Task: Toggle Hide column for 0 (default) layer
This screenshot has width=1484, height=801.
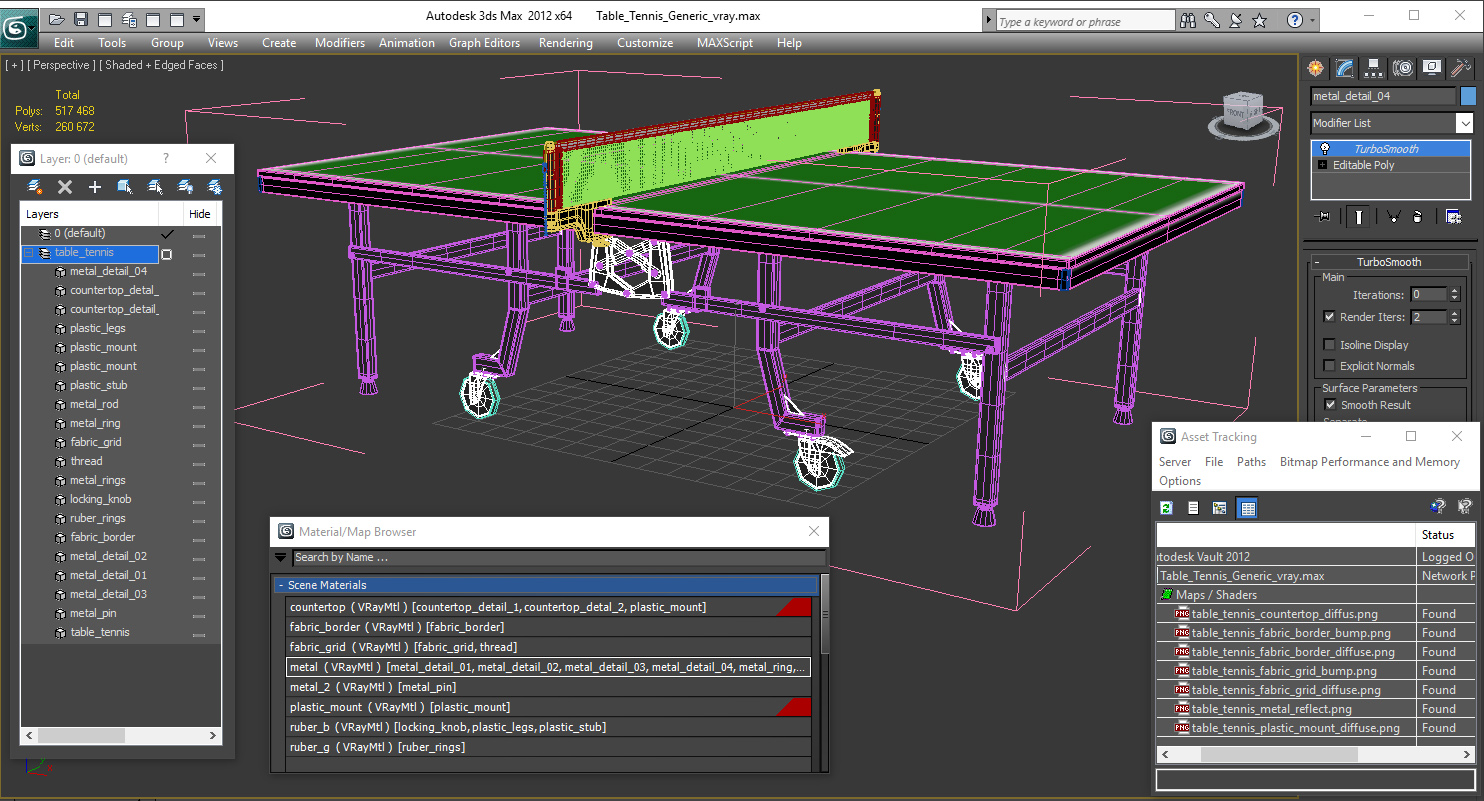Action: pyautogui.click(x=199, y=234)
